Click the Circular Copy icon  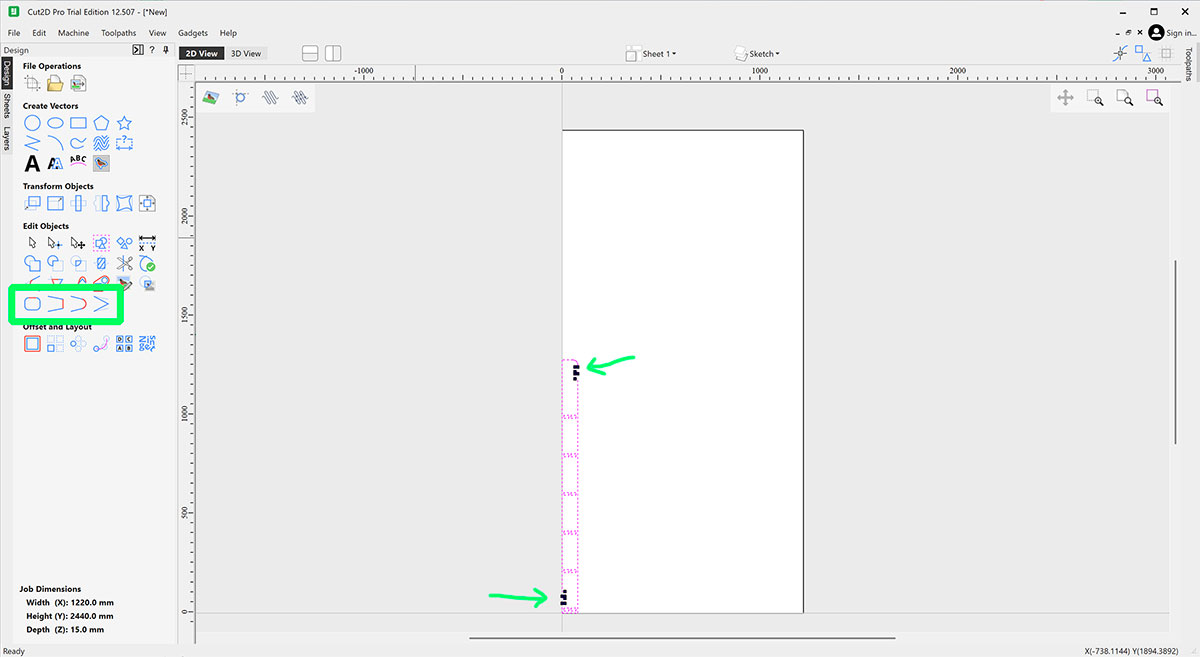(78, 343)
